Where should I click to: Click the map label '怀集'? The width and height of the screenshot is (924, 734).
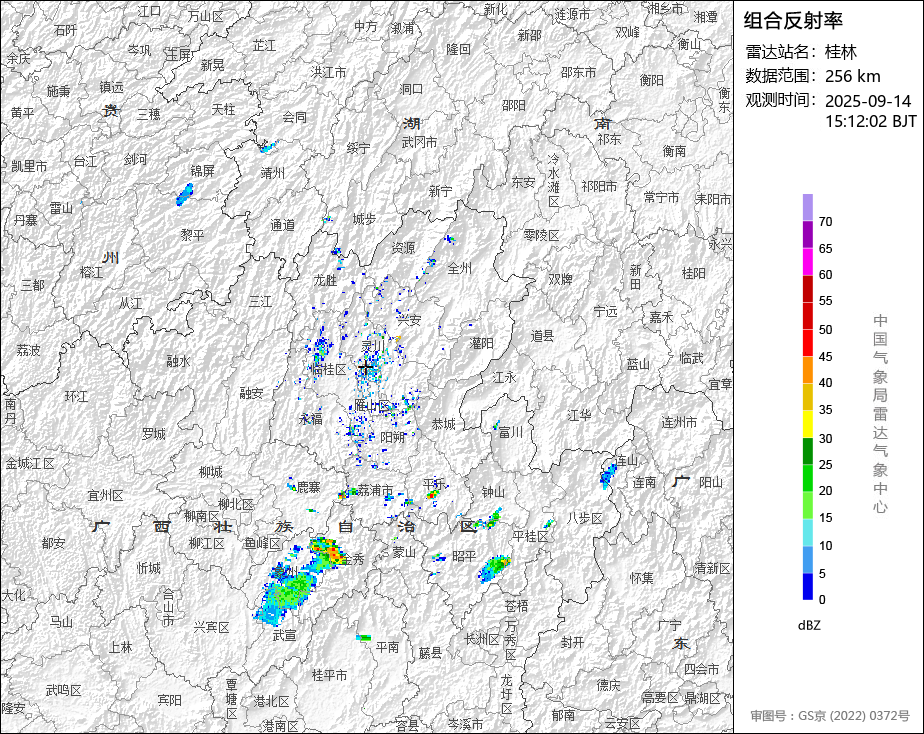(x=642, y=578)
